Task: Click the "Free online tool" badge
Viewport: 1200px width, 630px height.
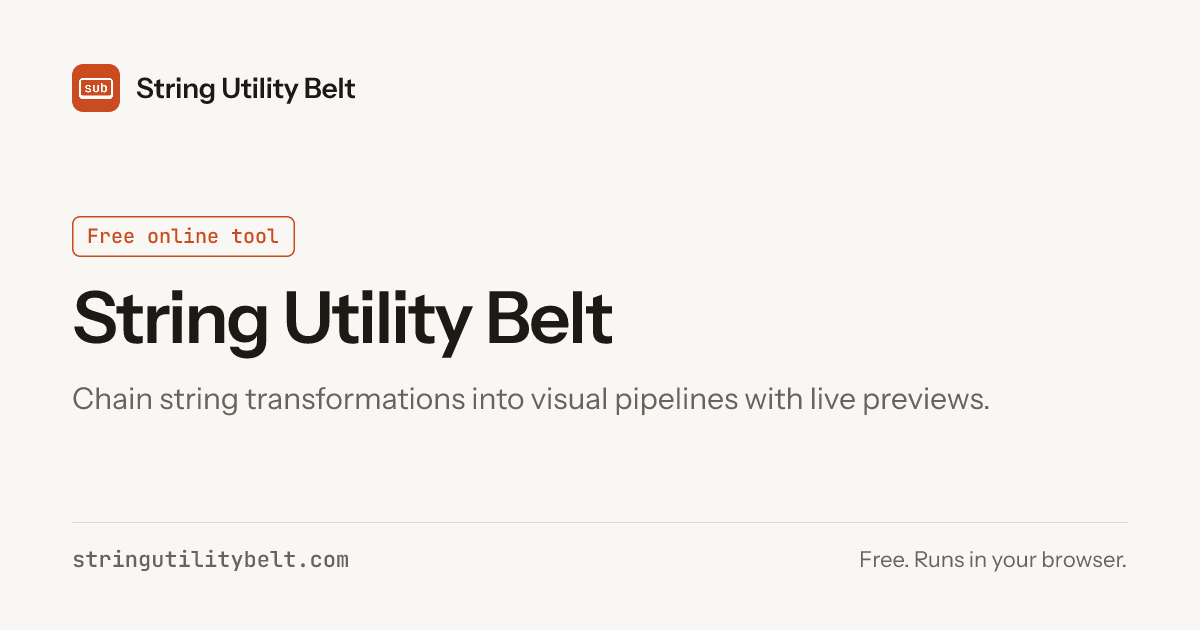Action: (183, 236)
